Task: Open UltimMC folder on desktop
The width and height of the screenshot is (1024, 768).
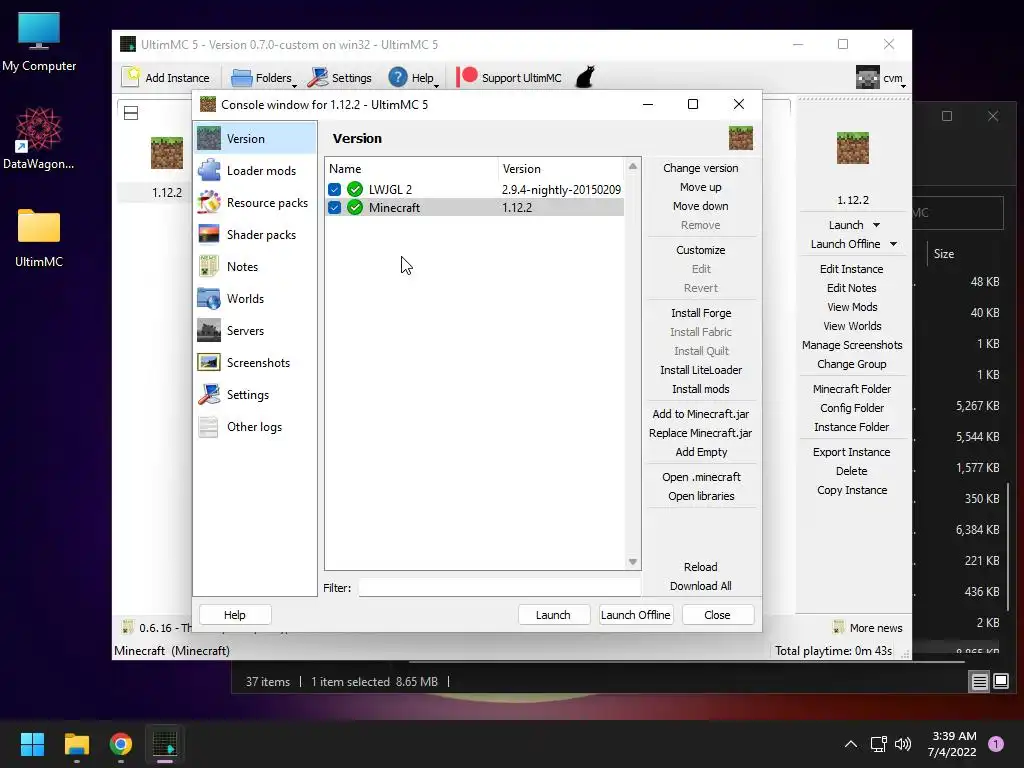Action: coord(39,236)
